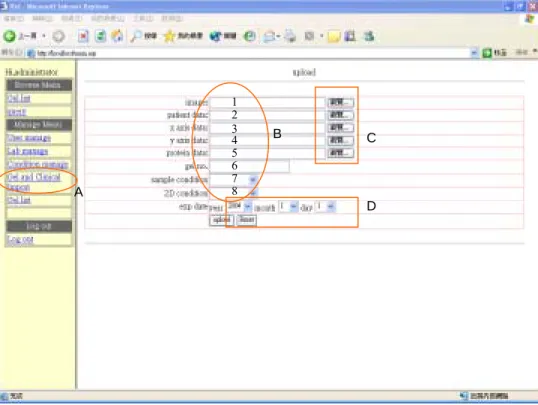Click the Reset form button

coord(246,220)
